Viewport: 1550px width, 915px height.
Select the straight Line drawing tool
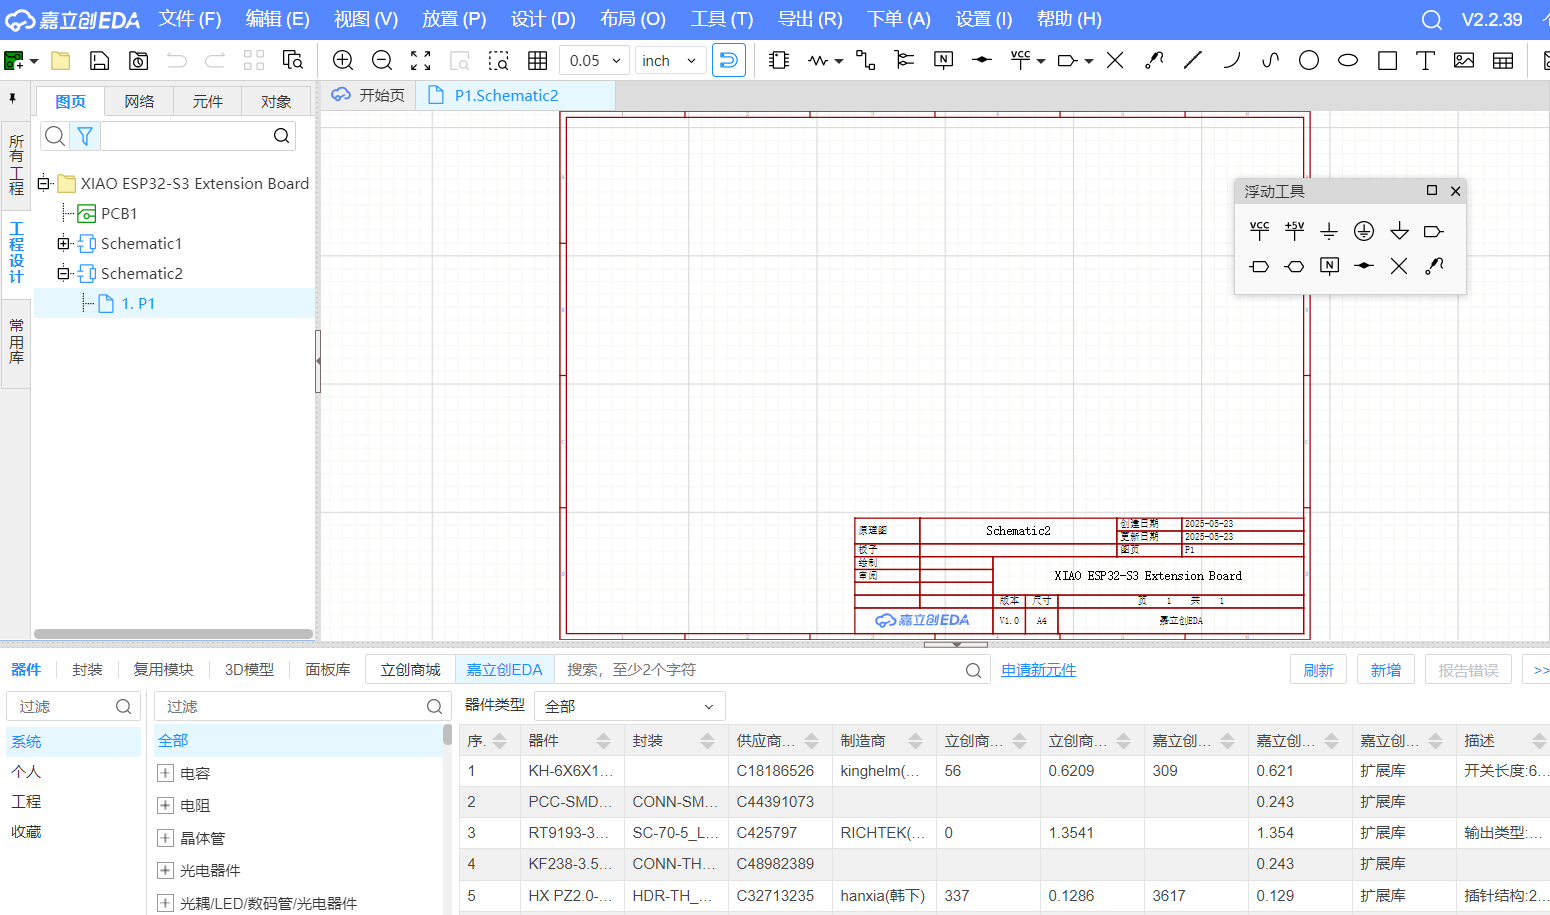(1193, 60)
